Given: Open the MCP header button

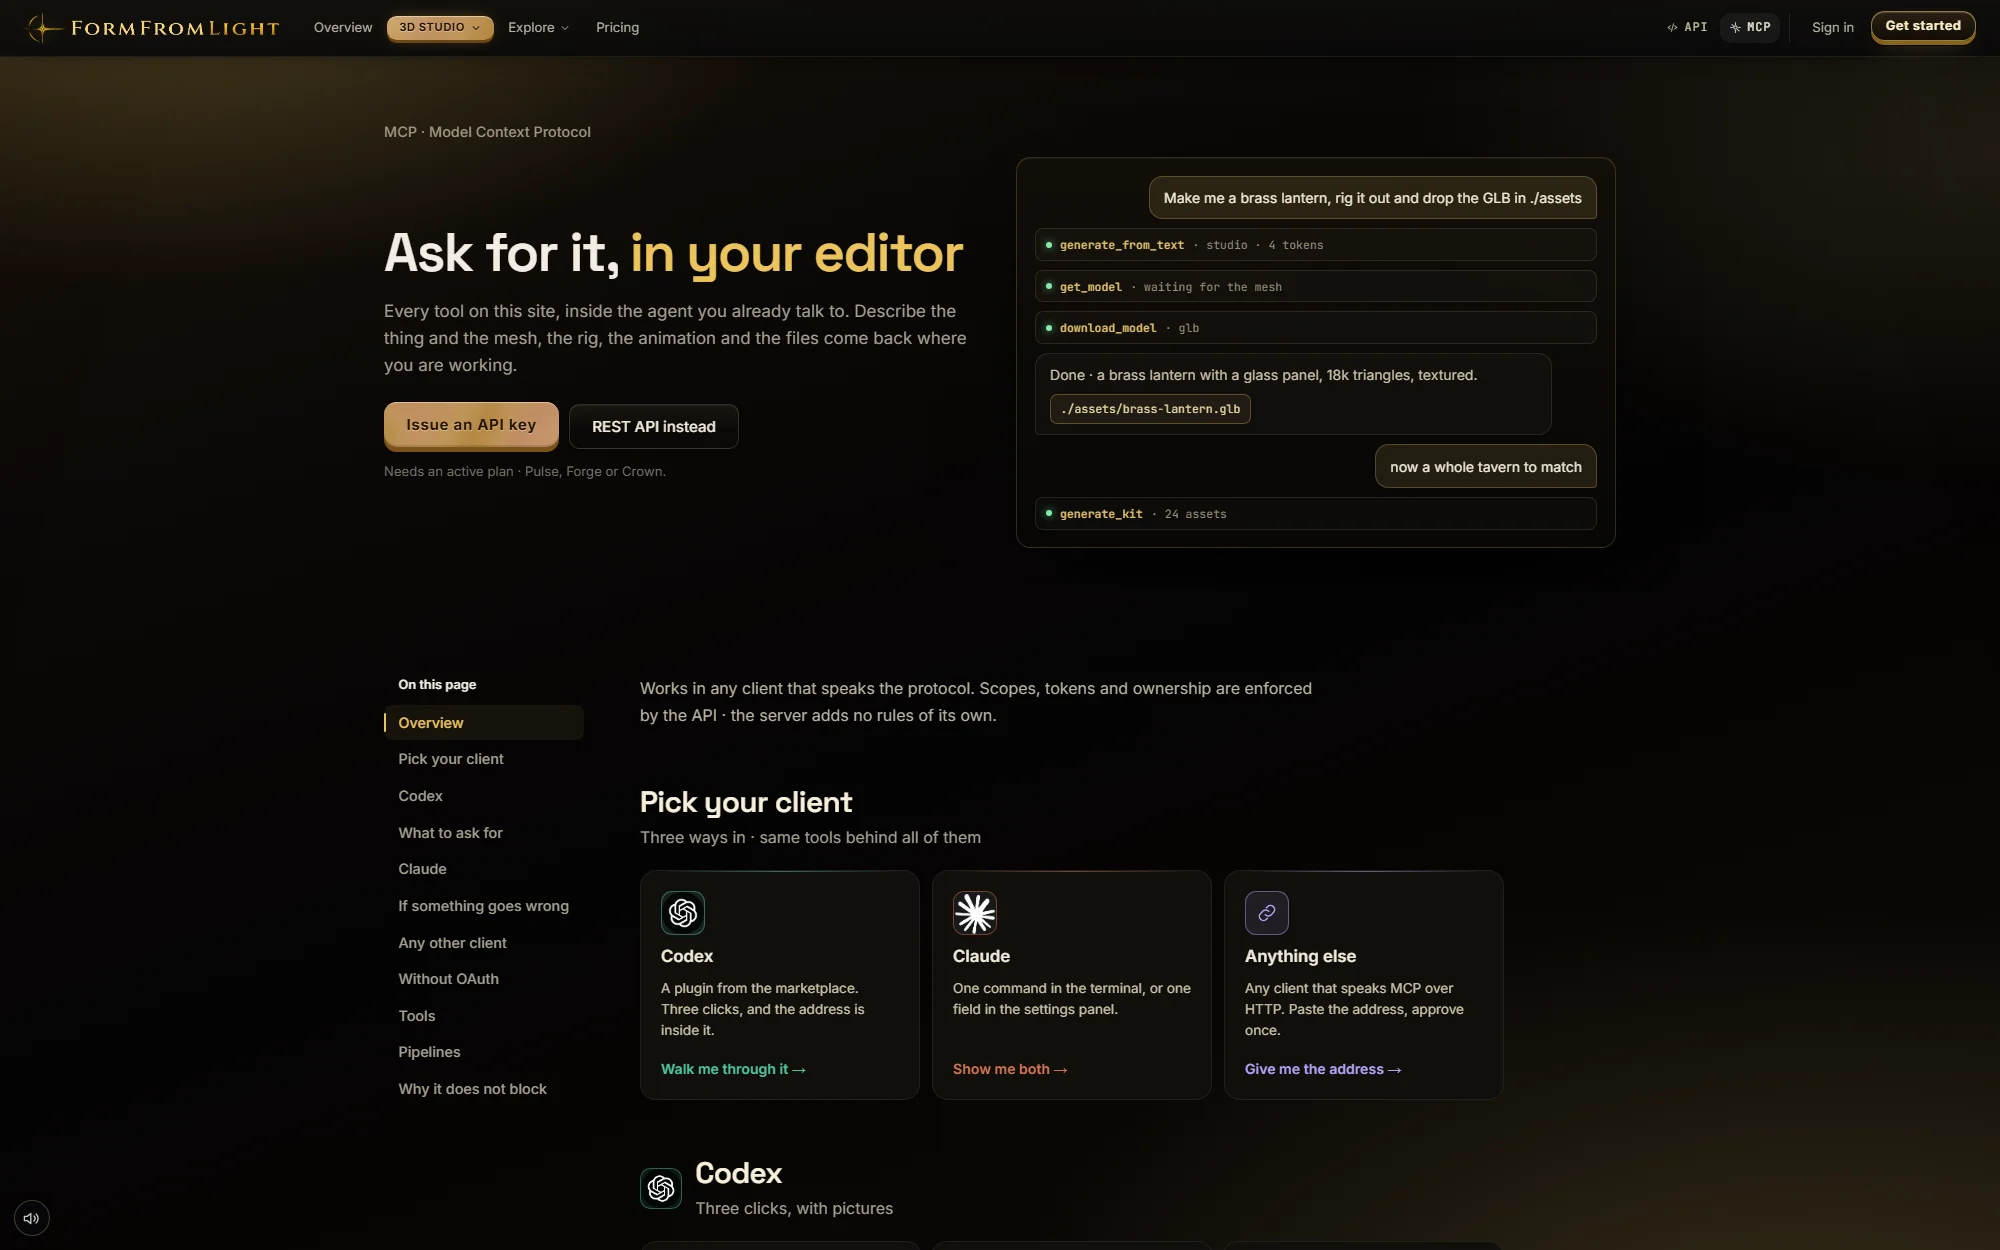Looking at the screenshot, I should tap(1750, 28).
